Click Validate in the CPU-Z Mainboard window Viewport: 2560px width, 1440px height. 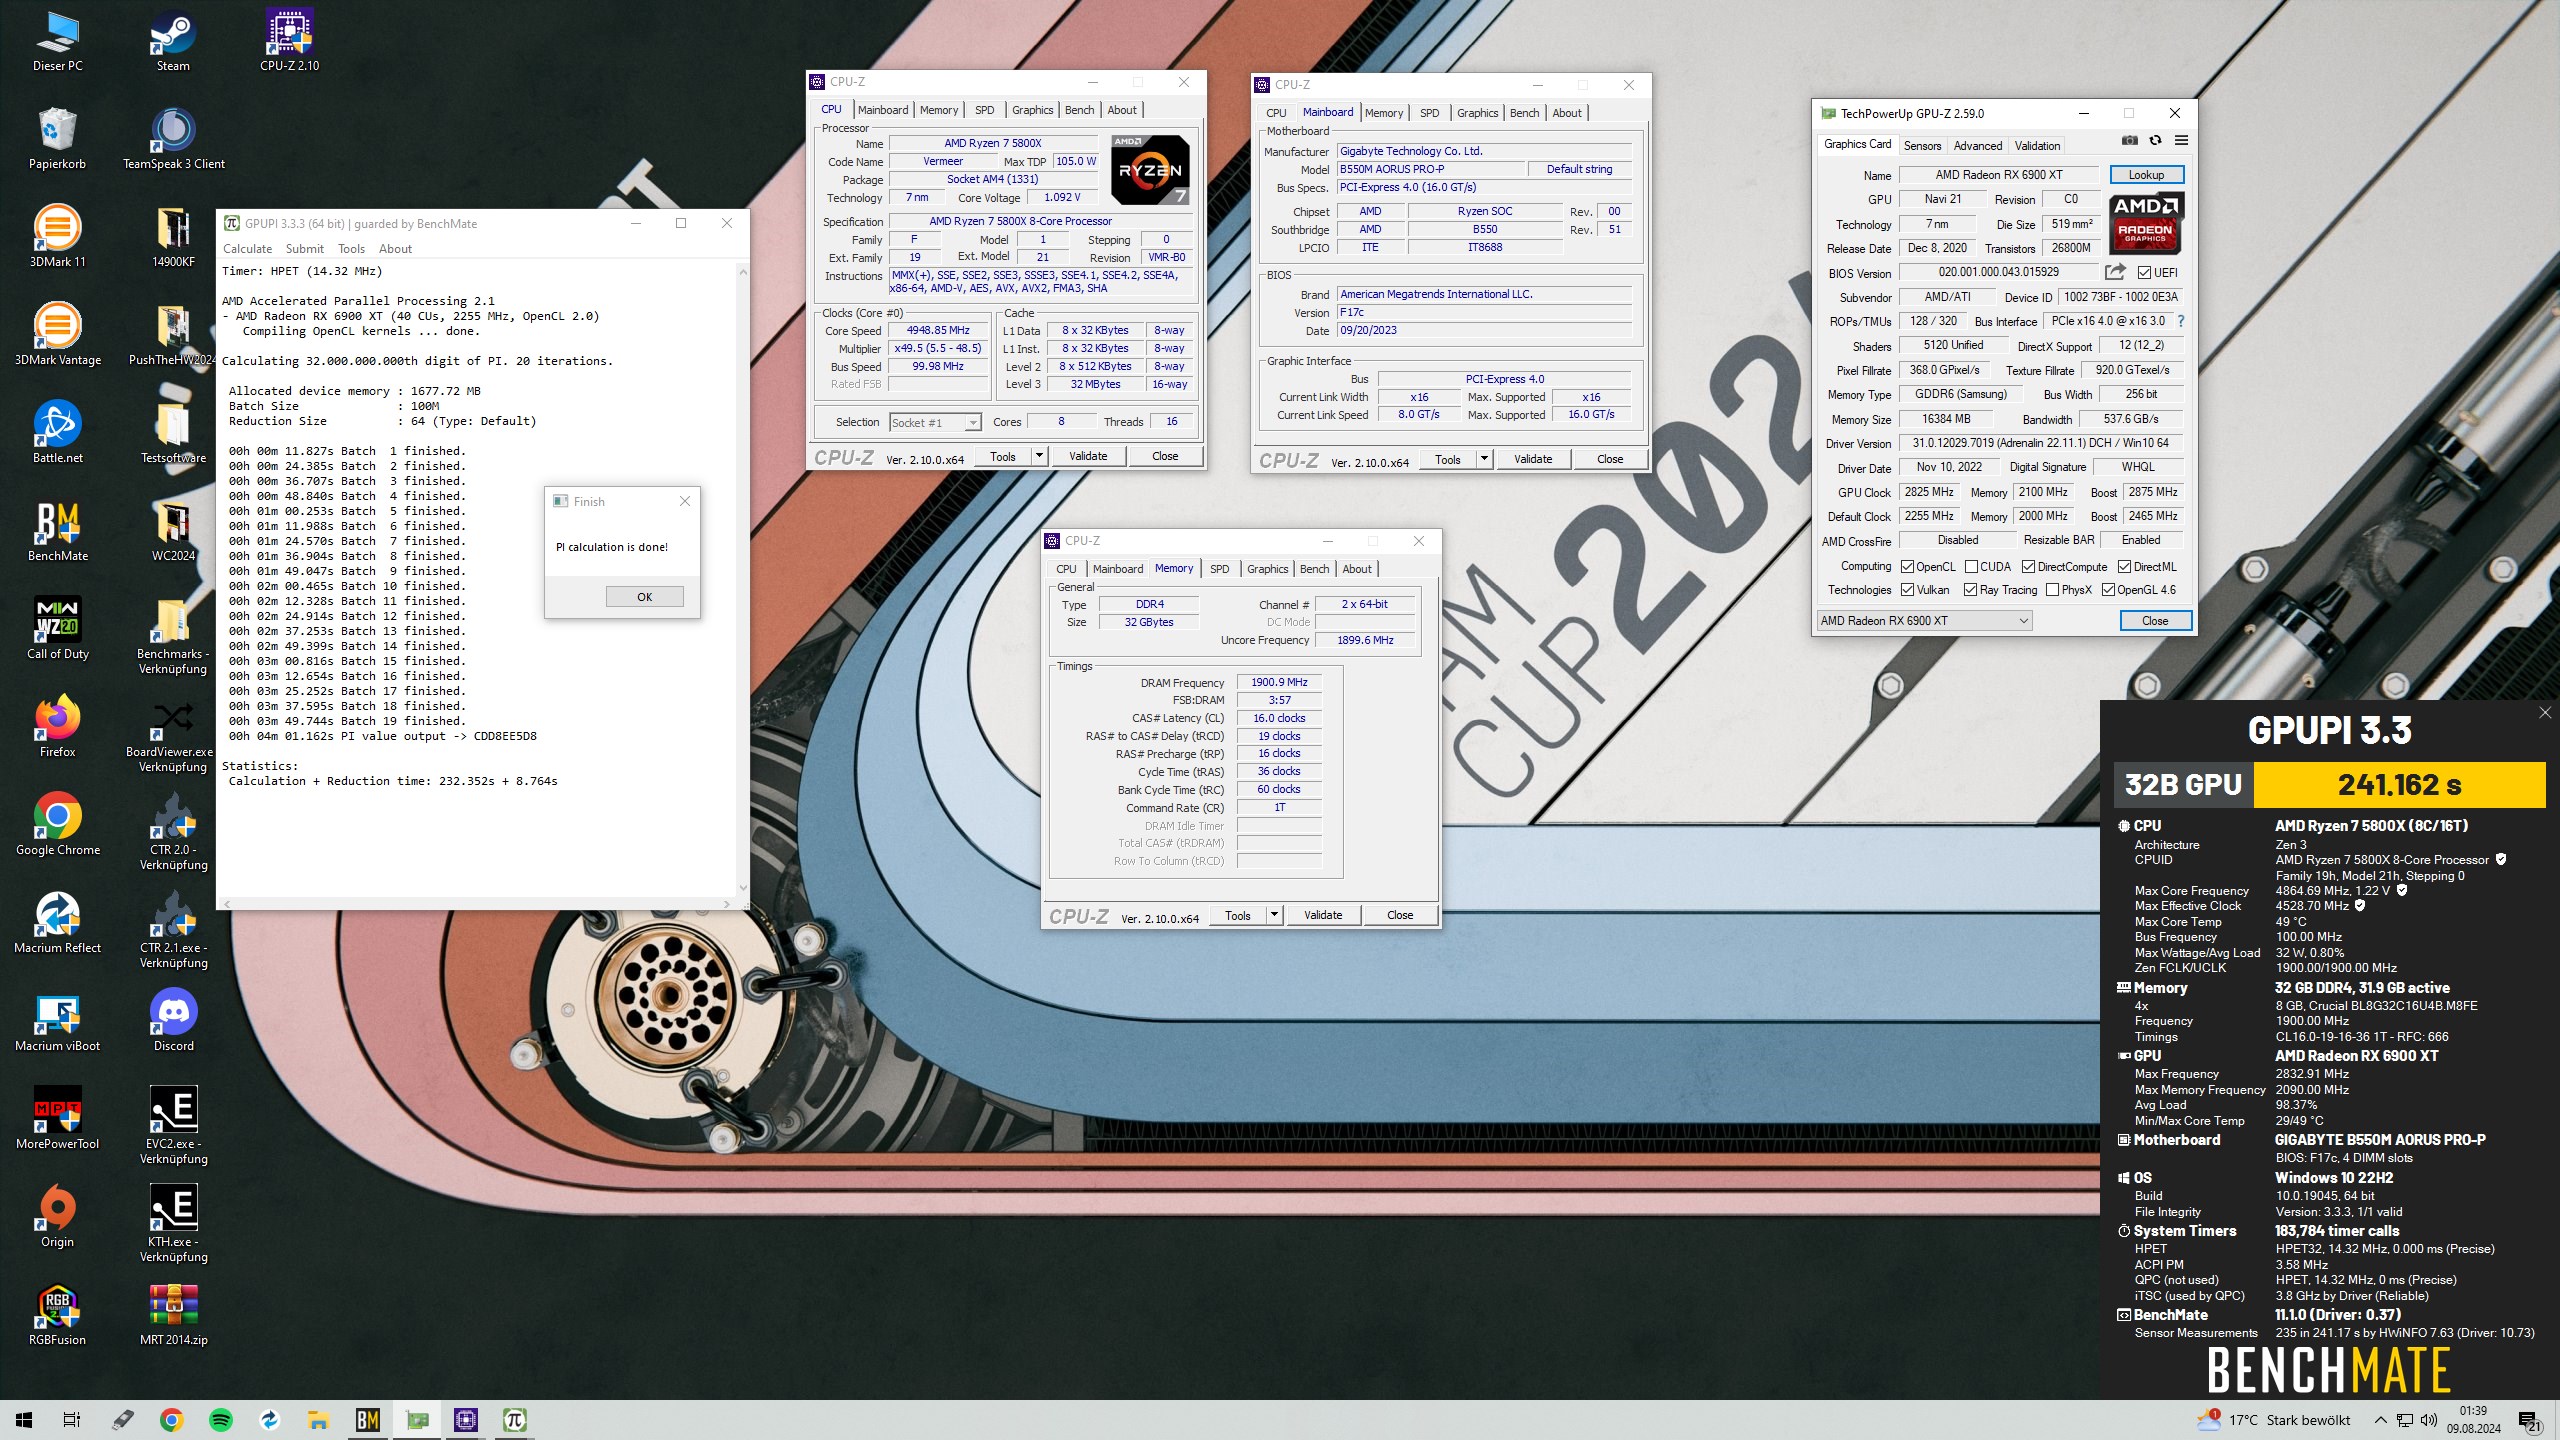[1532, 459]
